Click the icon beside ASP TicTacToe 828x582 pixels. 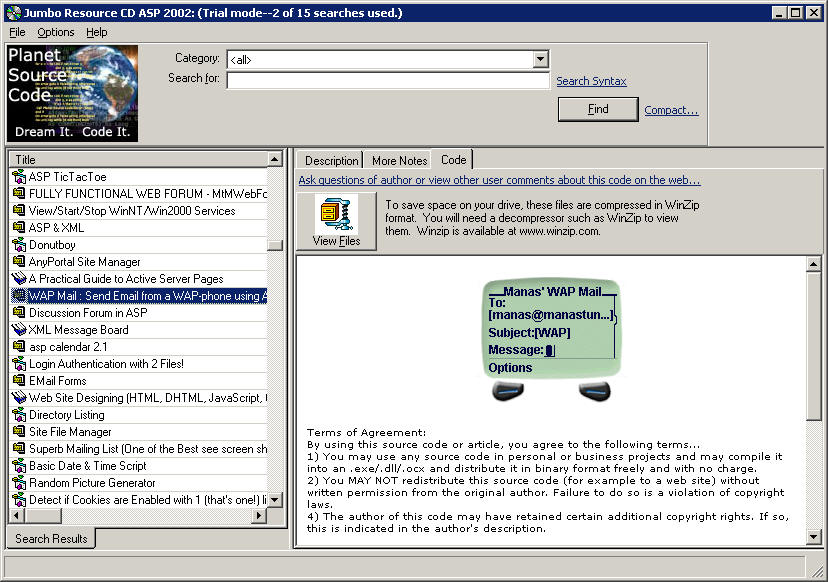click(19, 176)
